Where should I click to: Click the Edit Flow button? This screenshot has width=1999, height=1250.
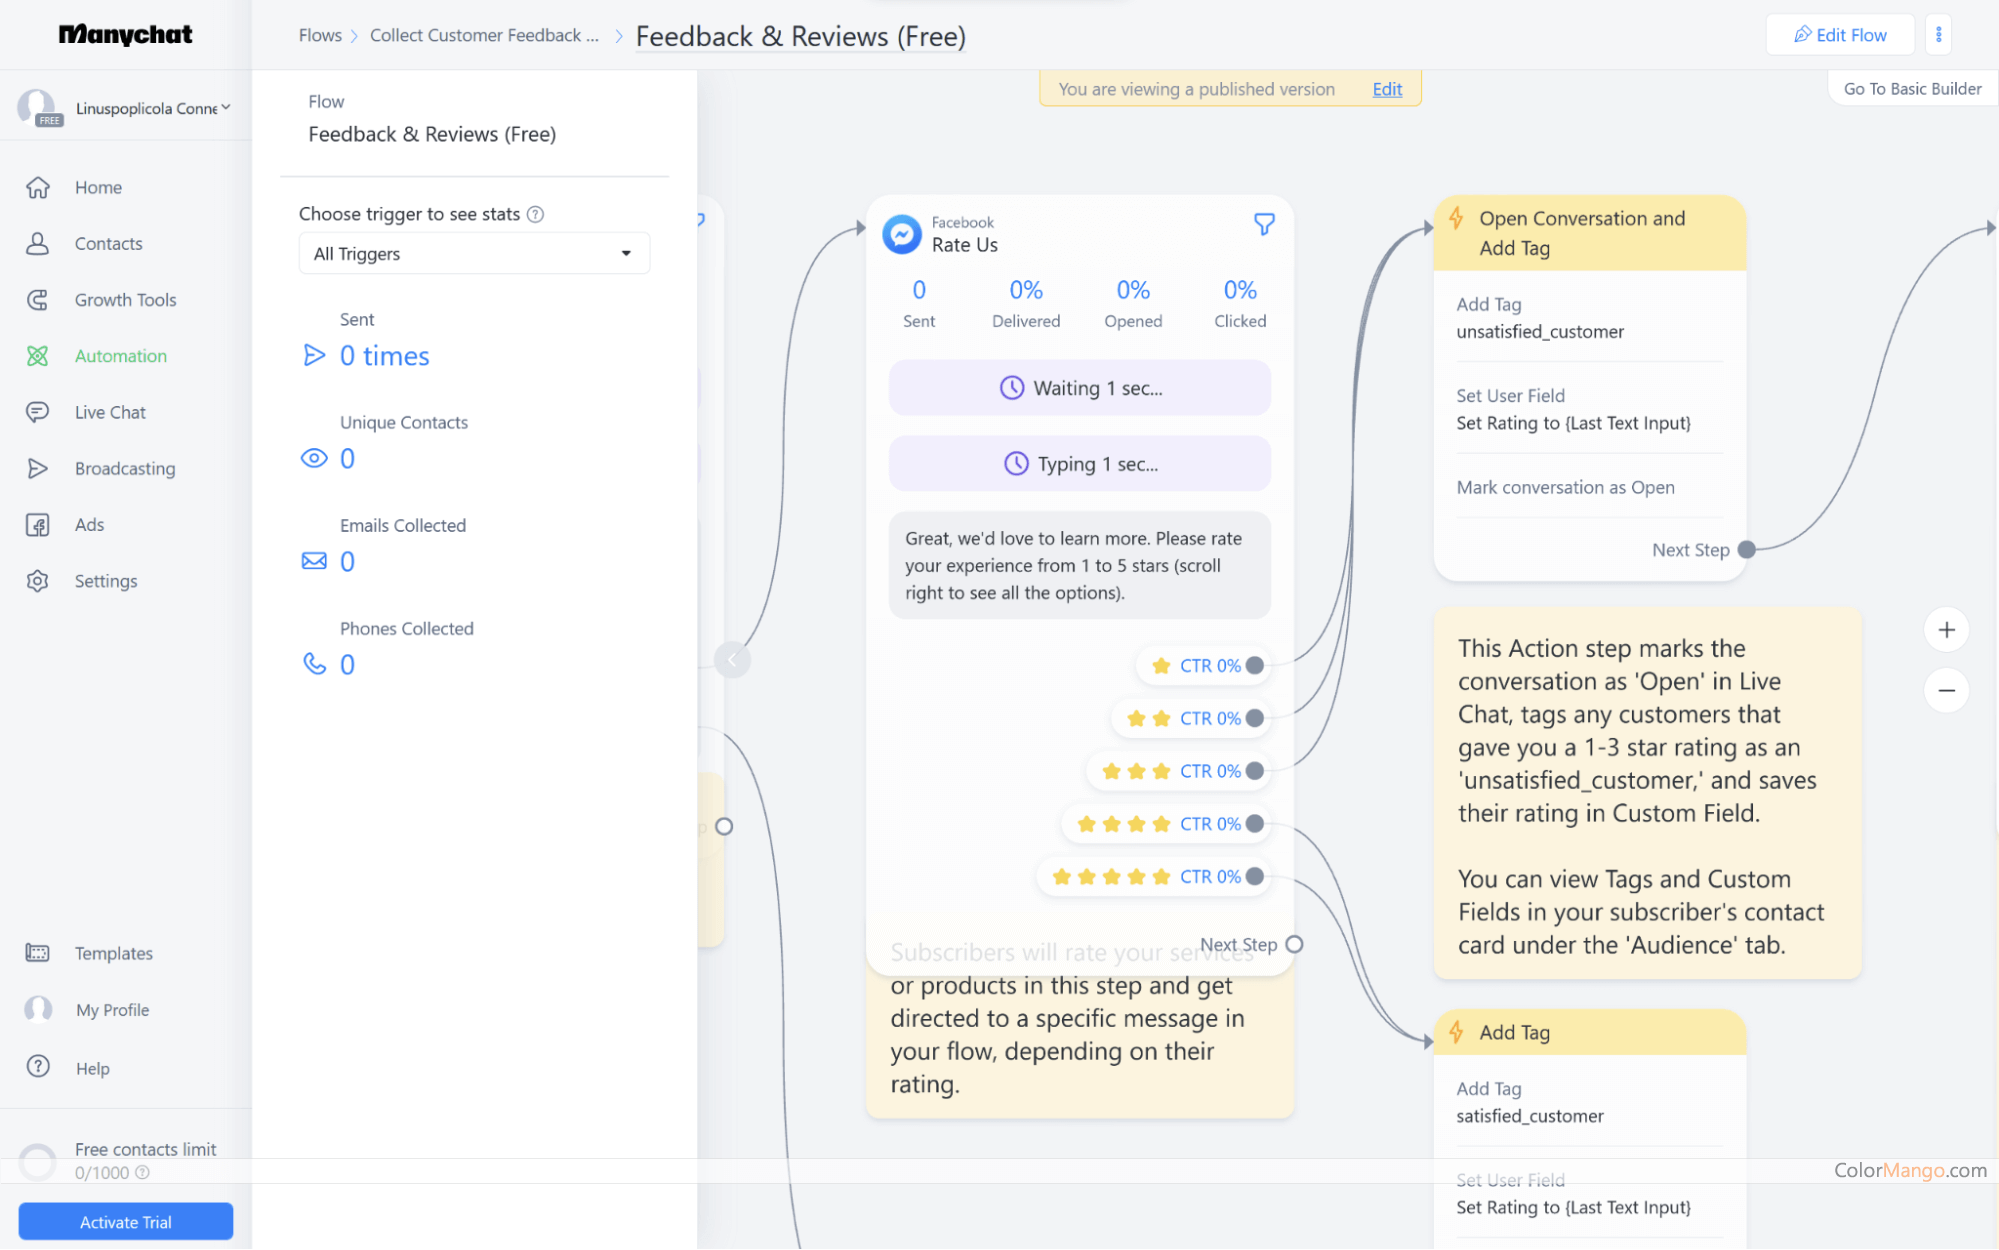click(1840, 35)
